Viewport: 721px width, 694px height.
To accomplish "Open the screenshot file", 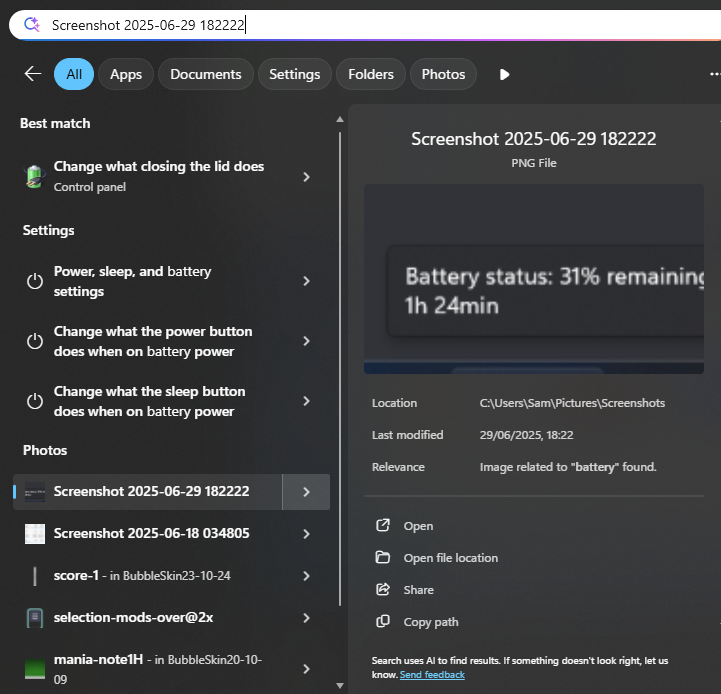I will [x=418, y=526].
